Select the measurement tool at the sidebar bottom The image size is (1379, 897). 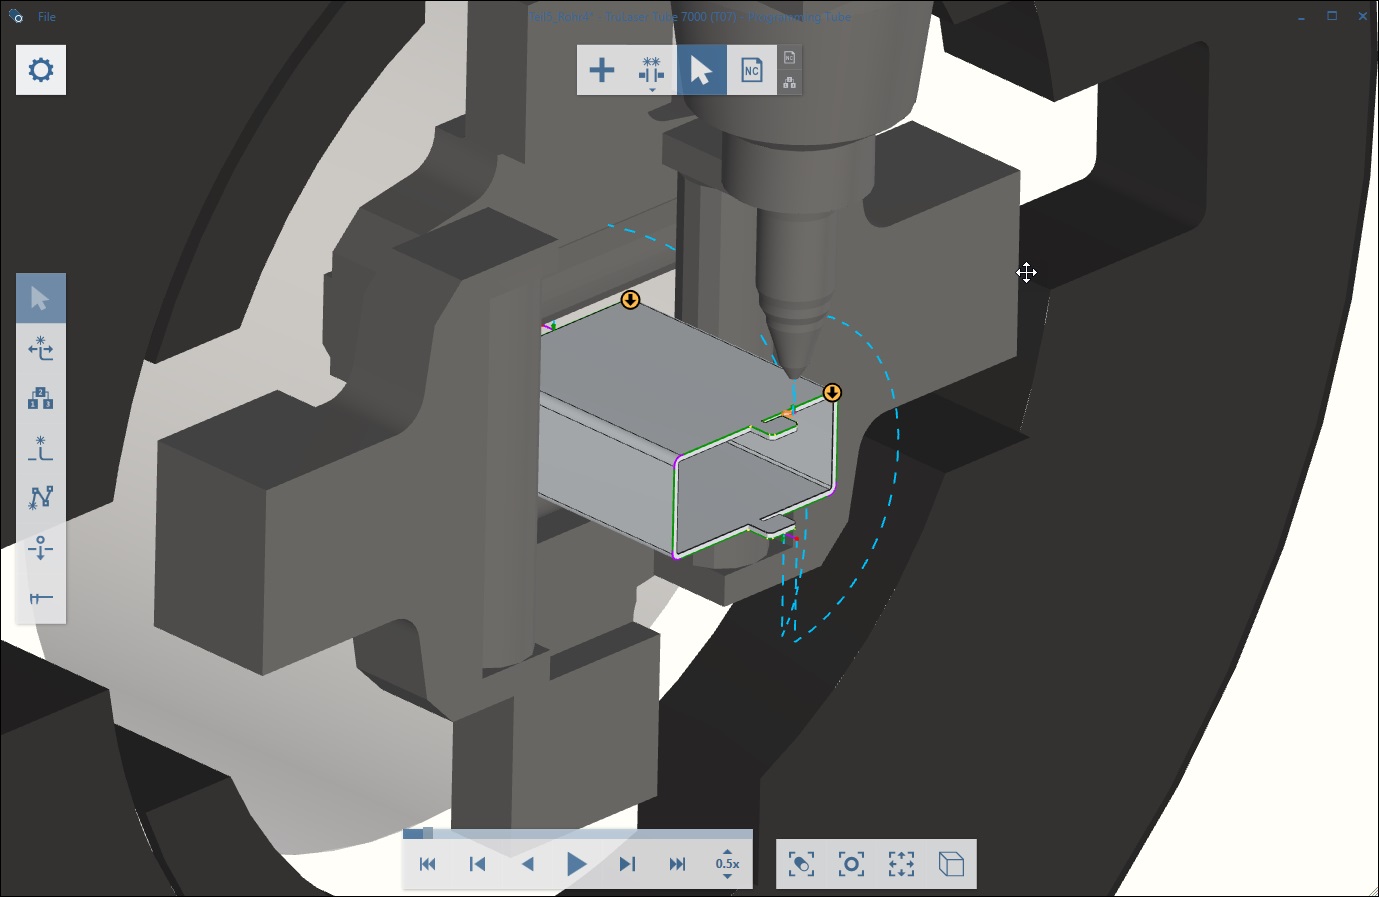[x=41, y=597]
